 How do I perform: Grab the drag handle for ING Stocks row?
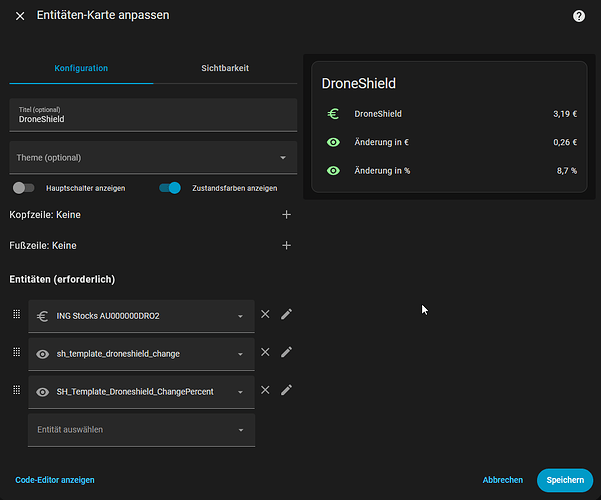point(17,314)
